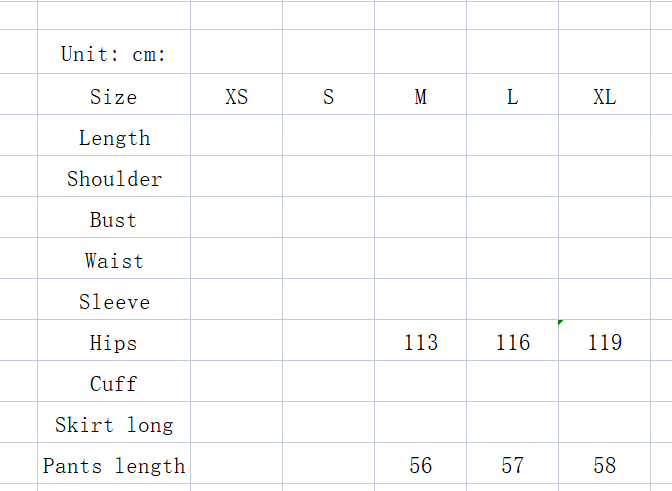Click the 'Cuff' row label cell

tap(114, 384)
